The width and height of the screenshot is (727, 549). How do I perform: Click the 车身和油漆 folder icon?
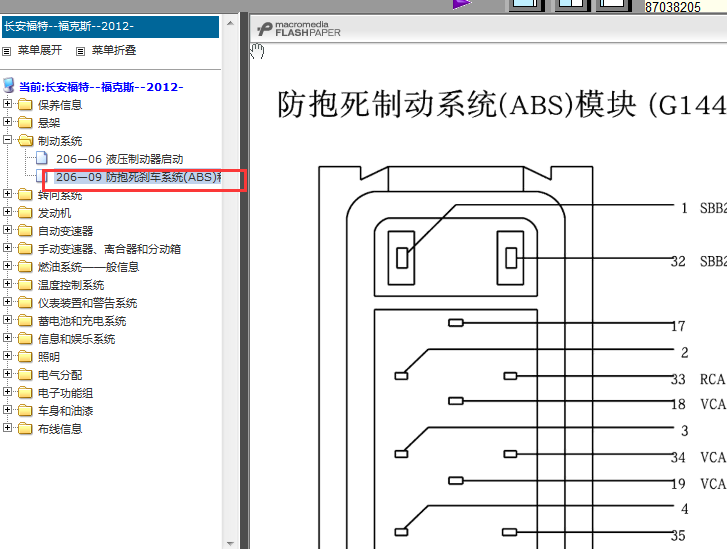(25, 410)
